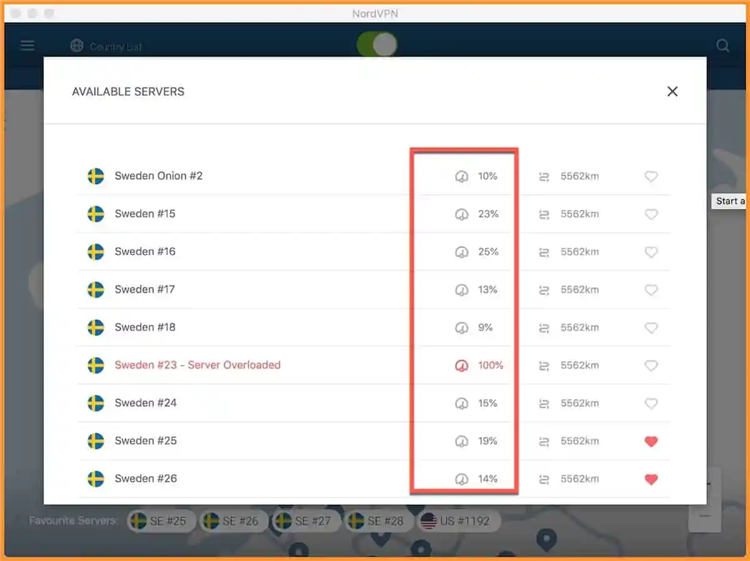Viewport: 750px width, 561px height.
Task: Click the 9% load value for Sweden #18
Action: pos(485,328)
